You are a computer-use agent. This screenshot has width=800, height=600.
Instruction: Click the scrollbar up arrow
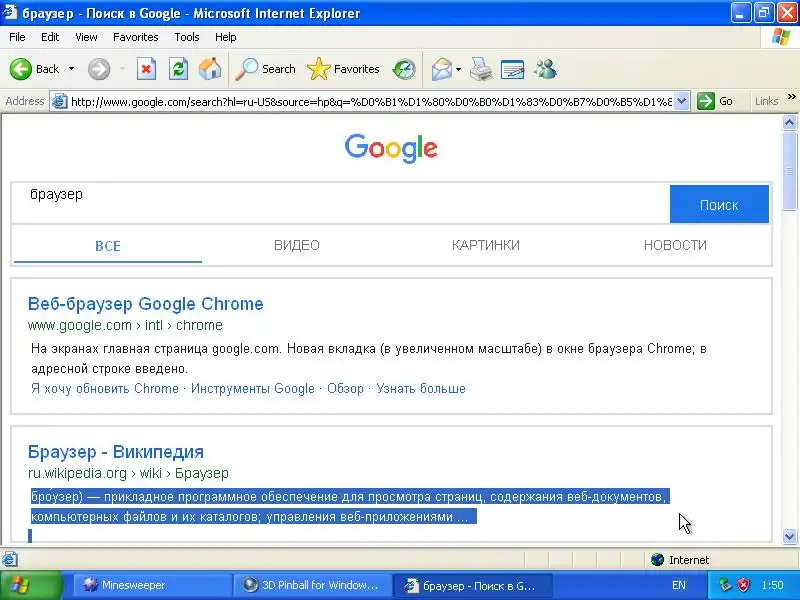(789, 122)
